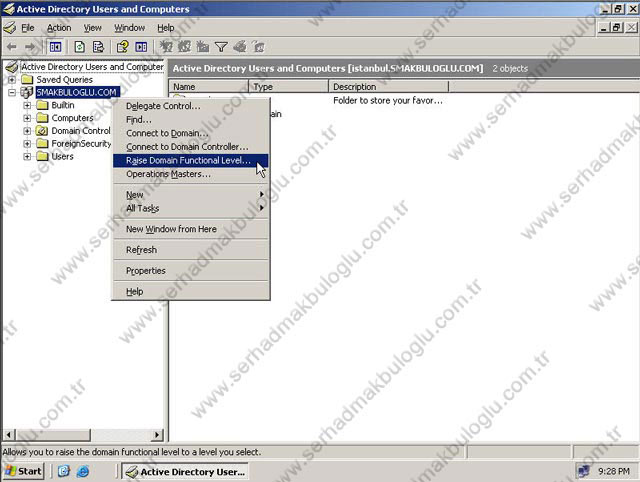Toggle the Show/Hide Console Tree button

[56, 47]
